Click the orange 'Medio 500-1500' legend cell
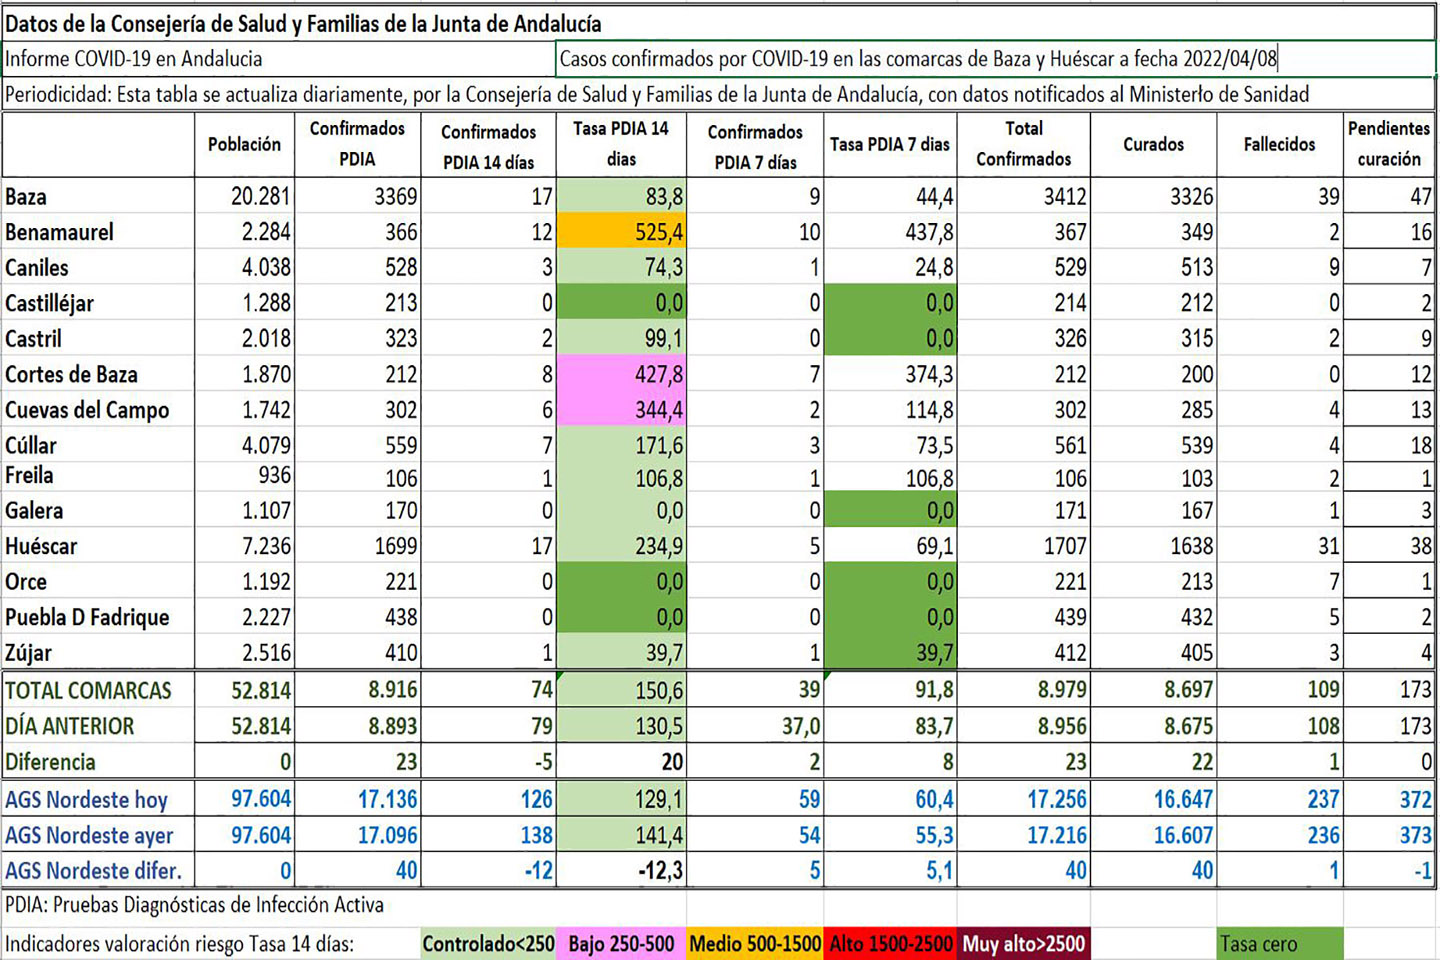1440x960 pixels. 755,943
